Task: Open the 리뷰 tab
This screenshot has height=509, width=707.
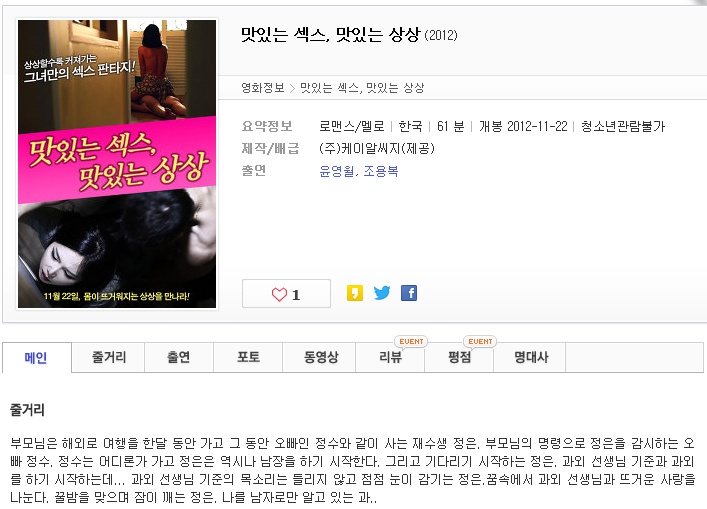Action: click(x=390, y=358)
